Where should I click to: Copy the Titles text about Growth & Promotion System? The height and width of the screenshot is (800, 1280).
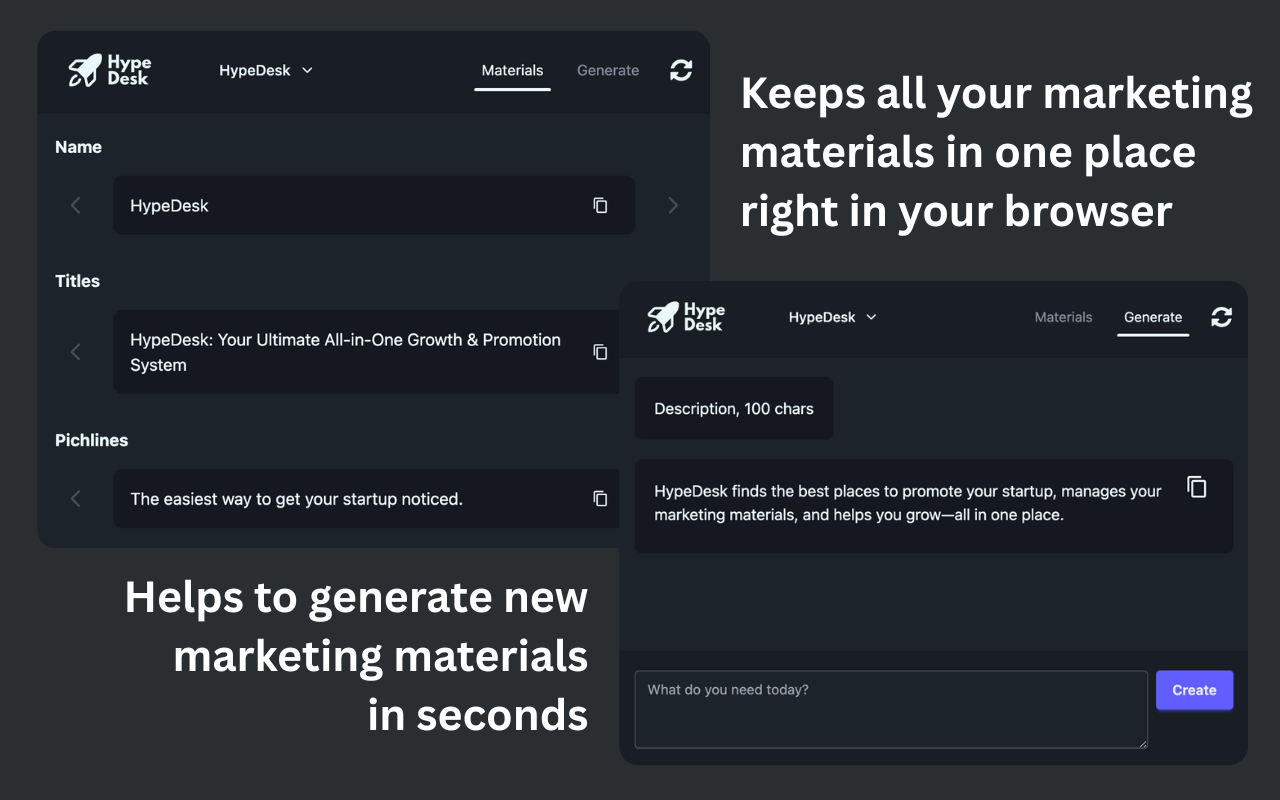[x=600, y=352]
